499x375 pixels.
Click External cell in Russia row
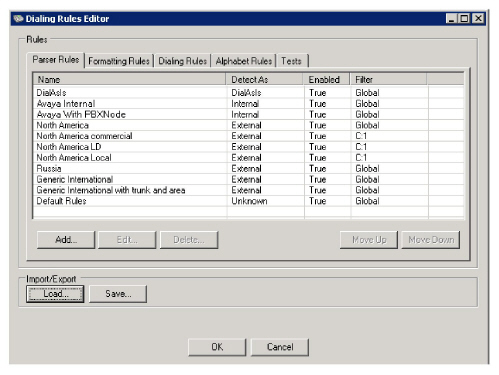pyautogui.click(x=246, y=168)
